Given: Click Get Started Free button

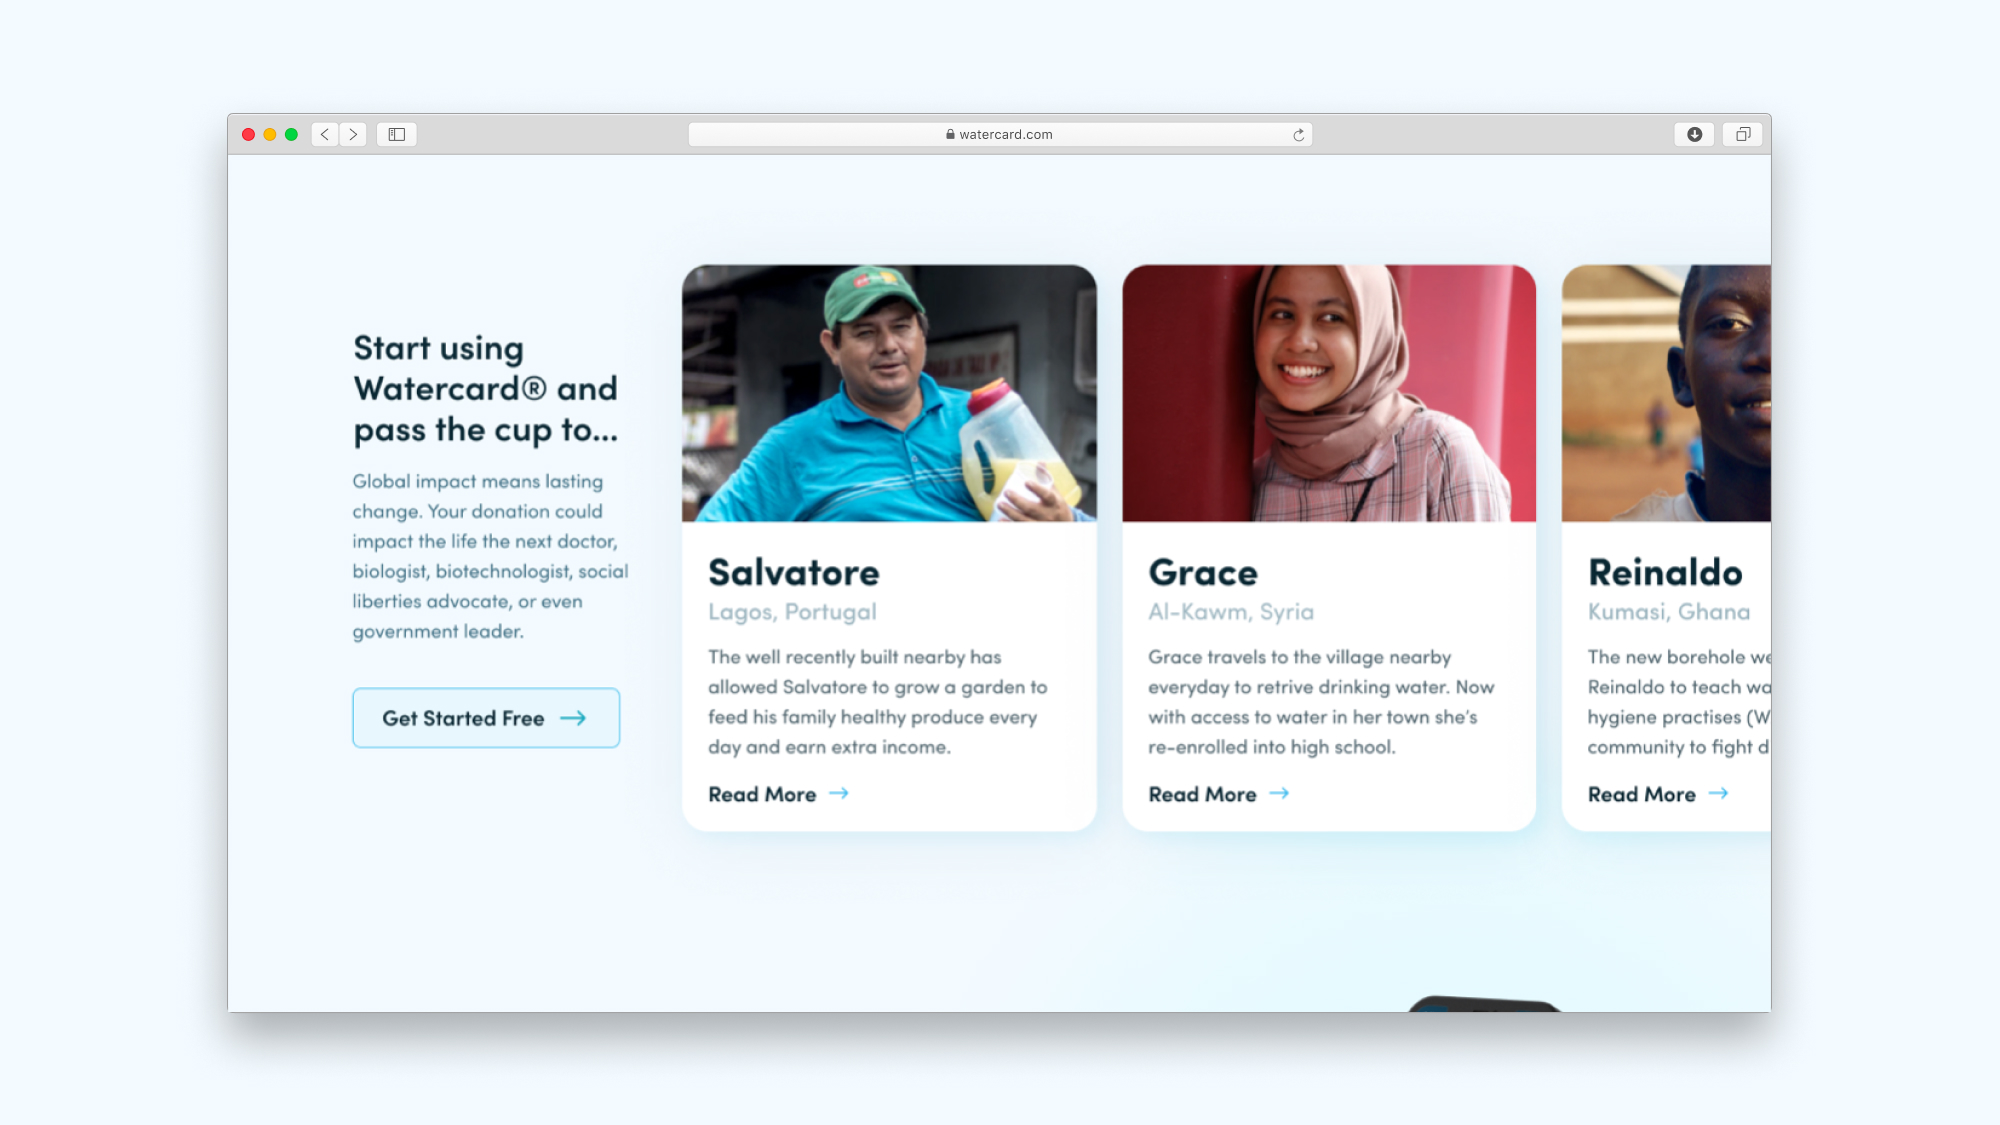Looking at the screenshot, I should [x=485, y=716].
